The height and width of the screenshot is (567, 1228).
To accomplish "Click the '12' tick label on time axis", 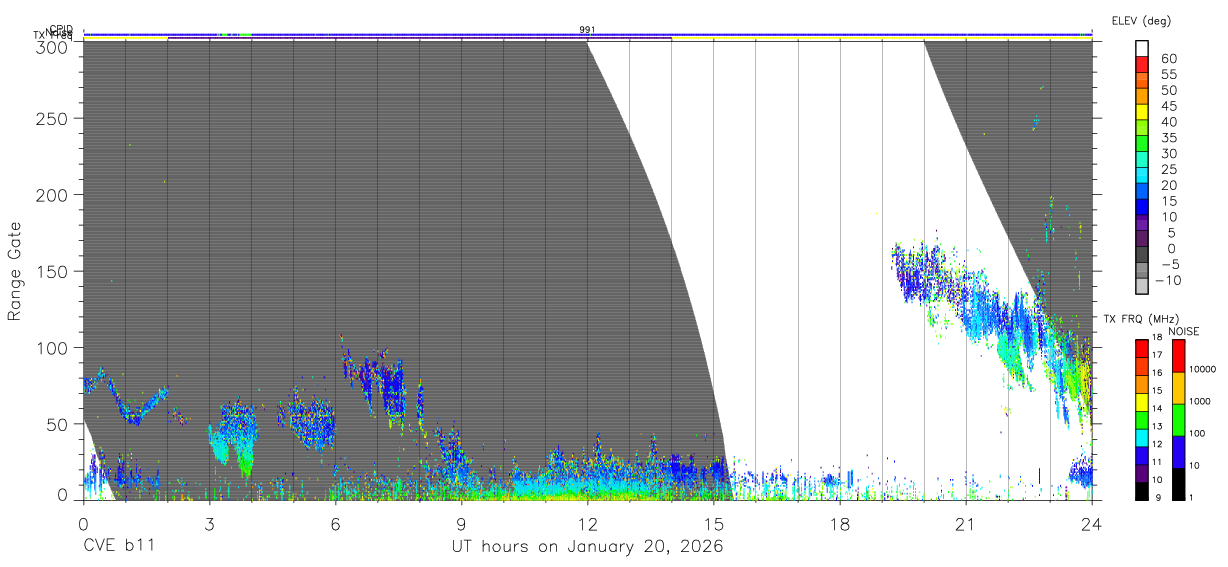I will [587, 523].
